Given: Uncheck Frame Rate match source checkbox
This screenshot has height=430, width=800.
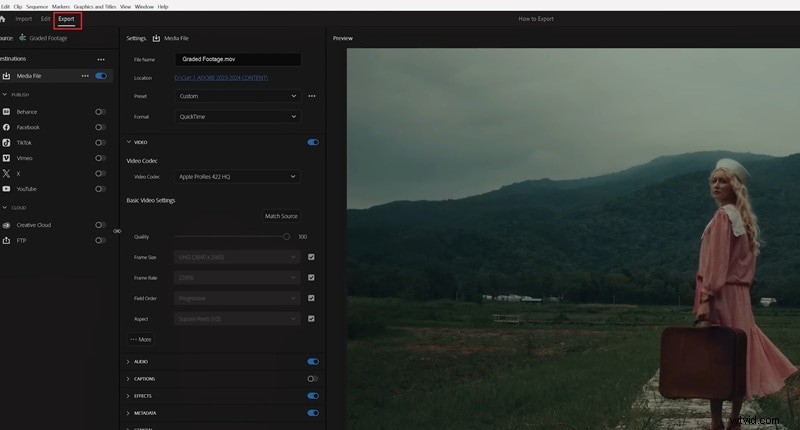Looking at the screenshot, I should [x=311, y=277].
